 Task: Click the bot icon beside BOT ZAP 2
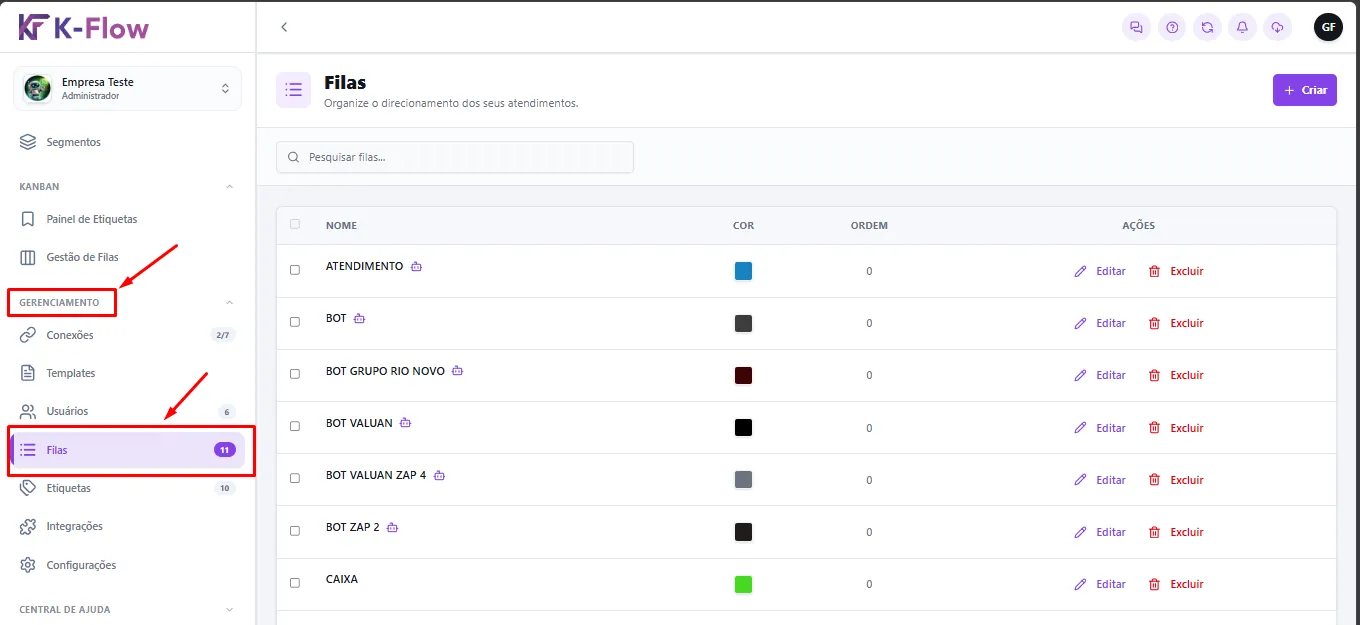393,527
